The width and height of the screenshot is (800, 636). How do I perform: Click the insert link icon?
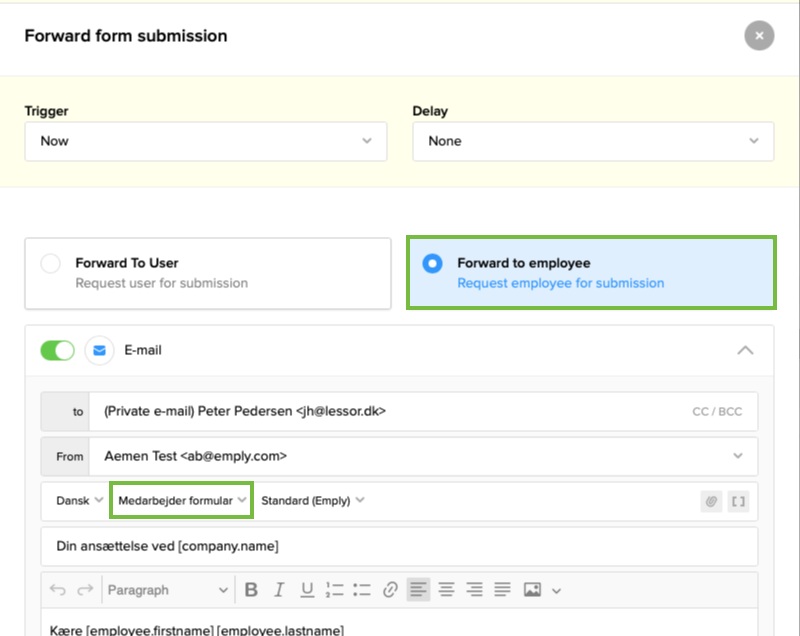click(391, 590)
